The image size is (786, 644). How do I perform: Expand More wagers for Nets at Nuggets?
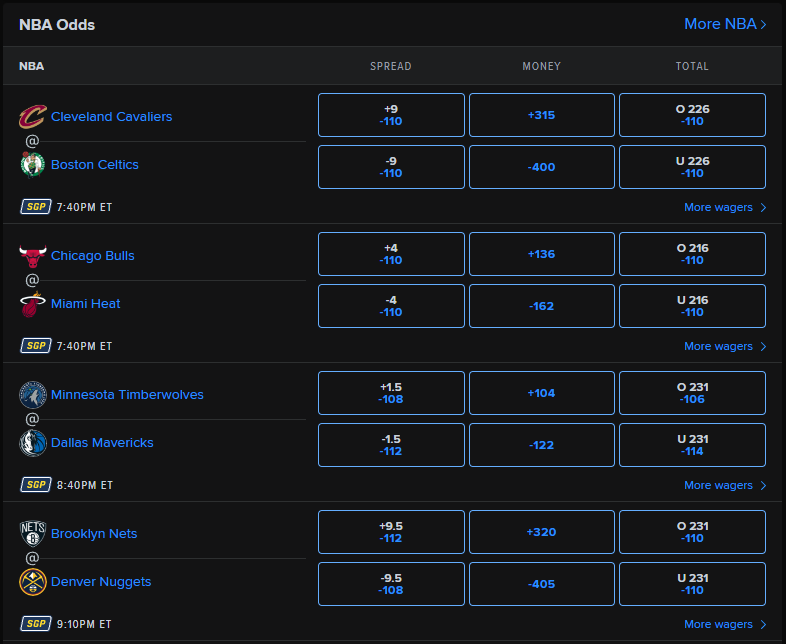[x=725, y=625]
